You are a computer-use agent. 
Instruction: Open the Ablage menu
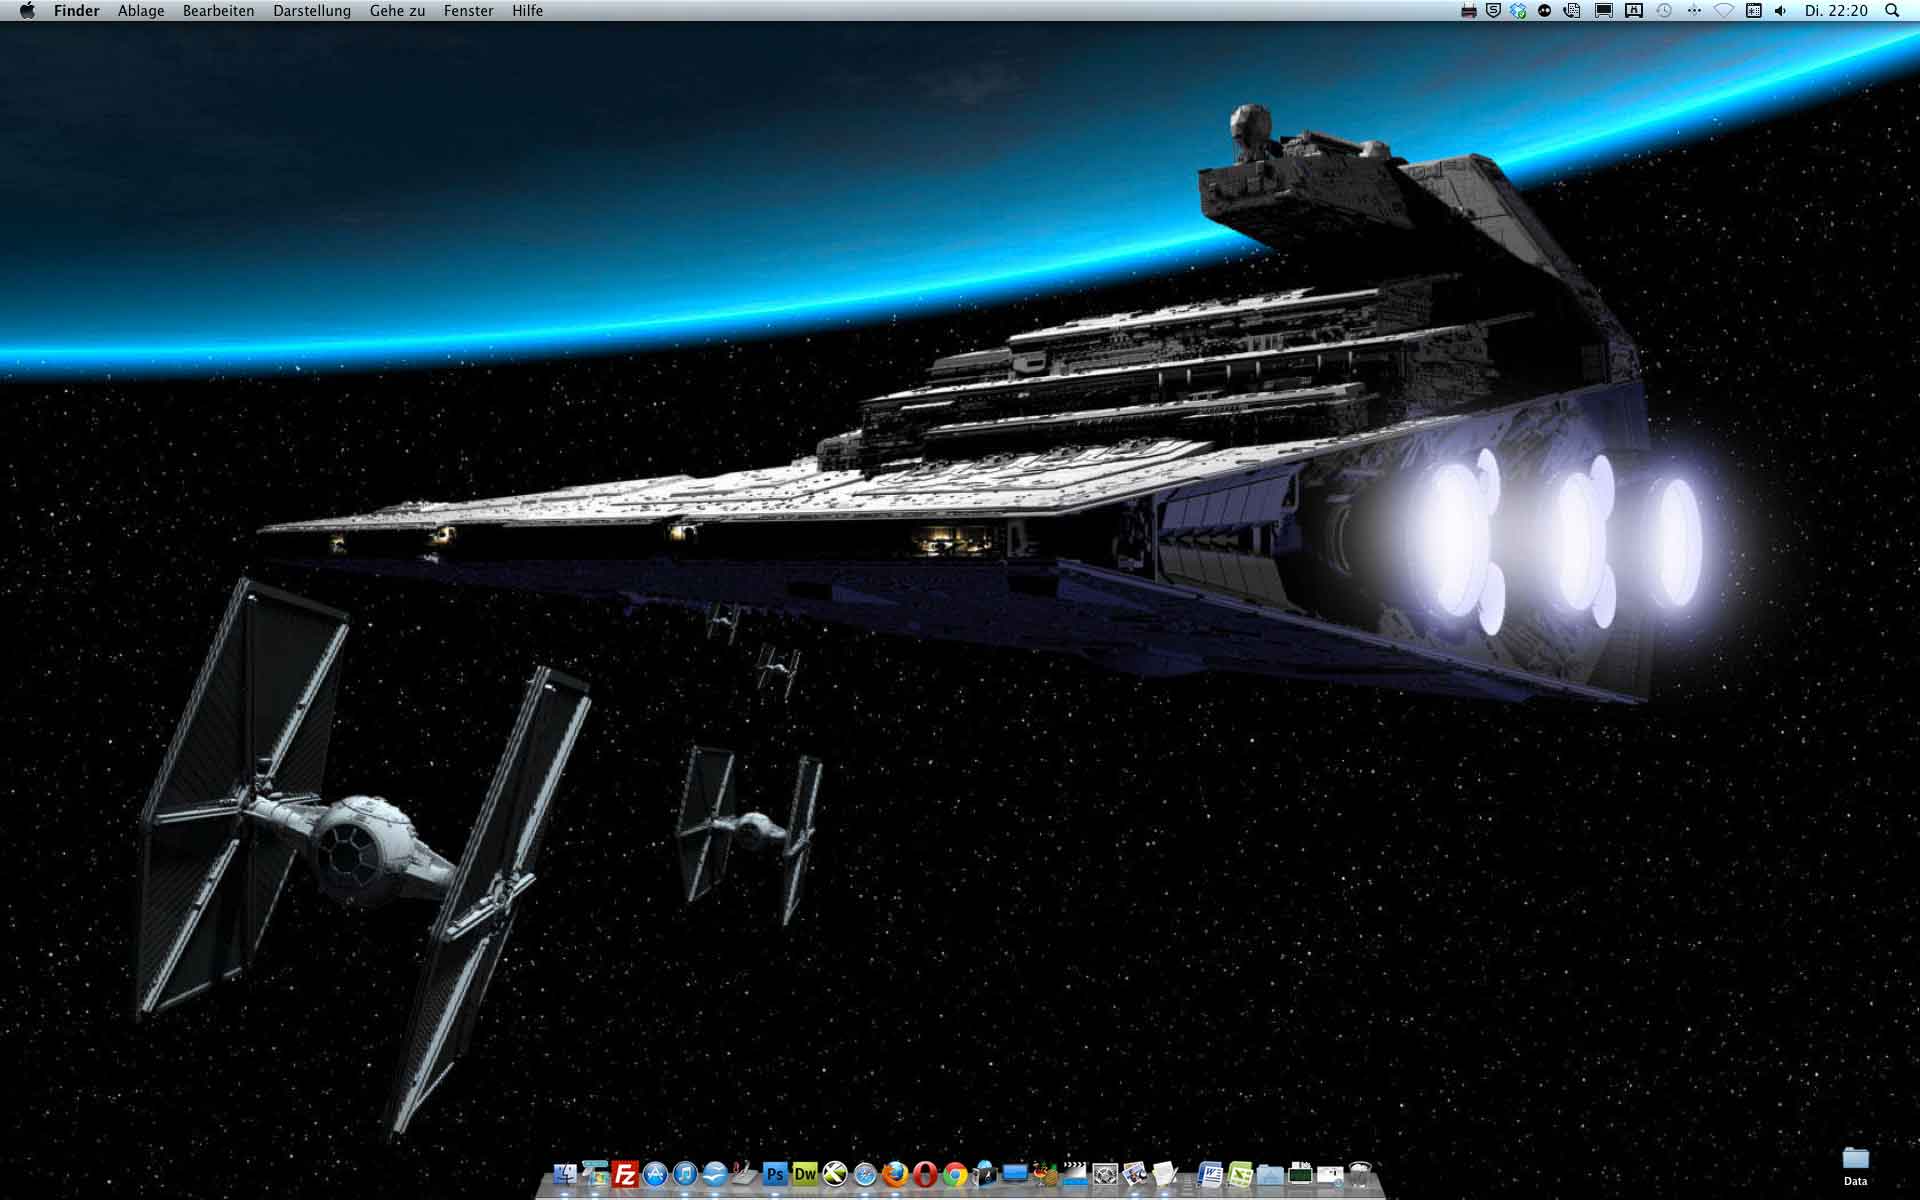pos(141,10)
